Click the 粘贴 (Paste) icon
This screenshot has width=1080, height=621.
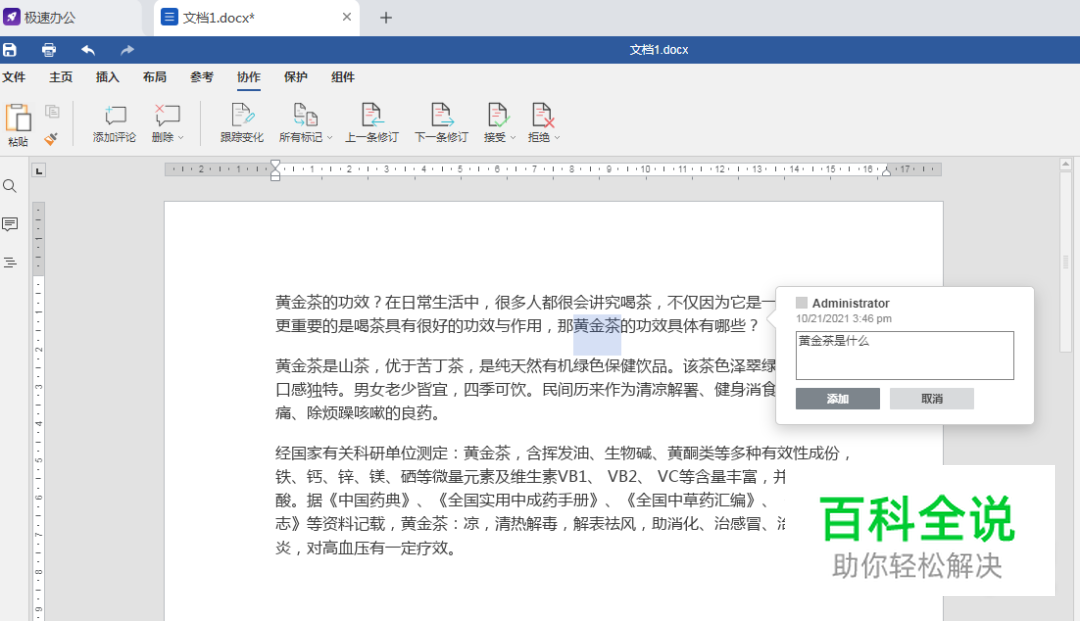(x=17, y=118)
